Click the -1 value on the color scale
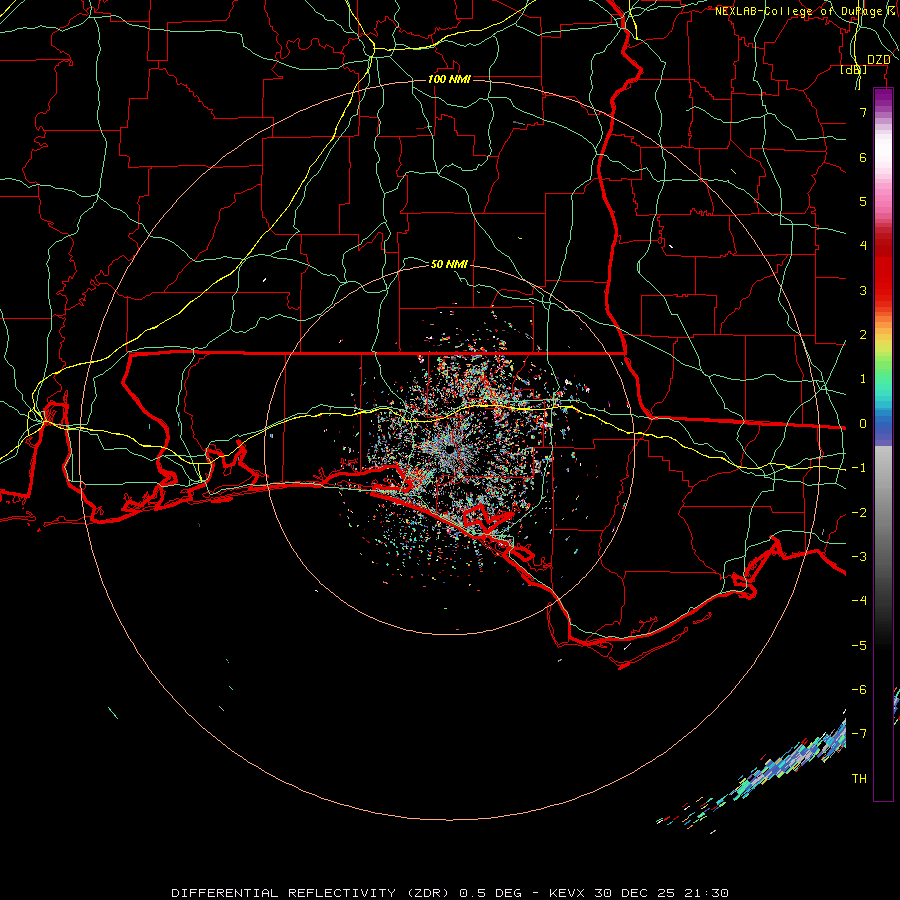 859,468
